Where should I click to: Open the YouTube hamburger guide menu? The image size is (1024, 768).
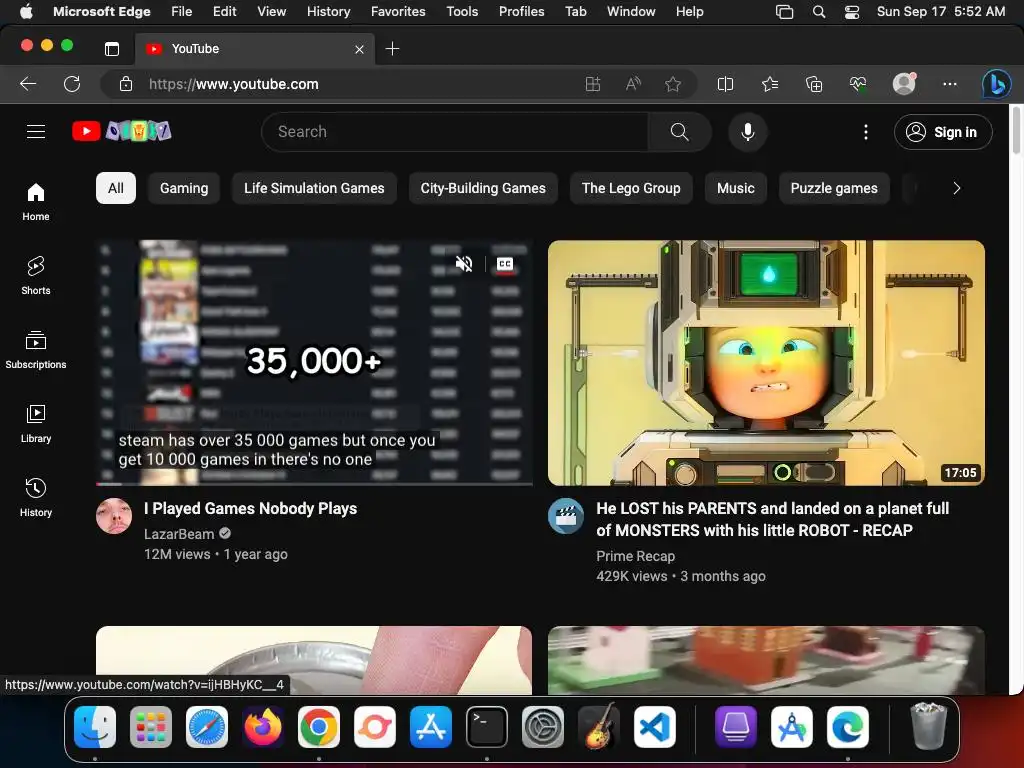36,132
